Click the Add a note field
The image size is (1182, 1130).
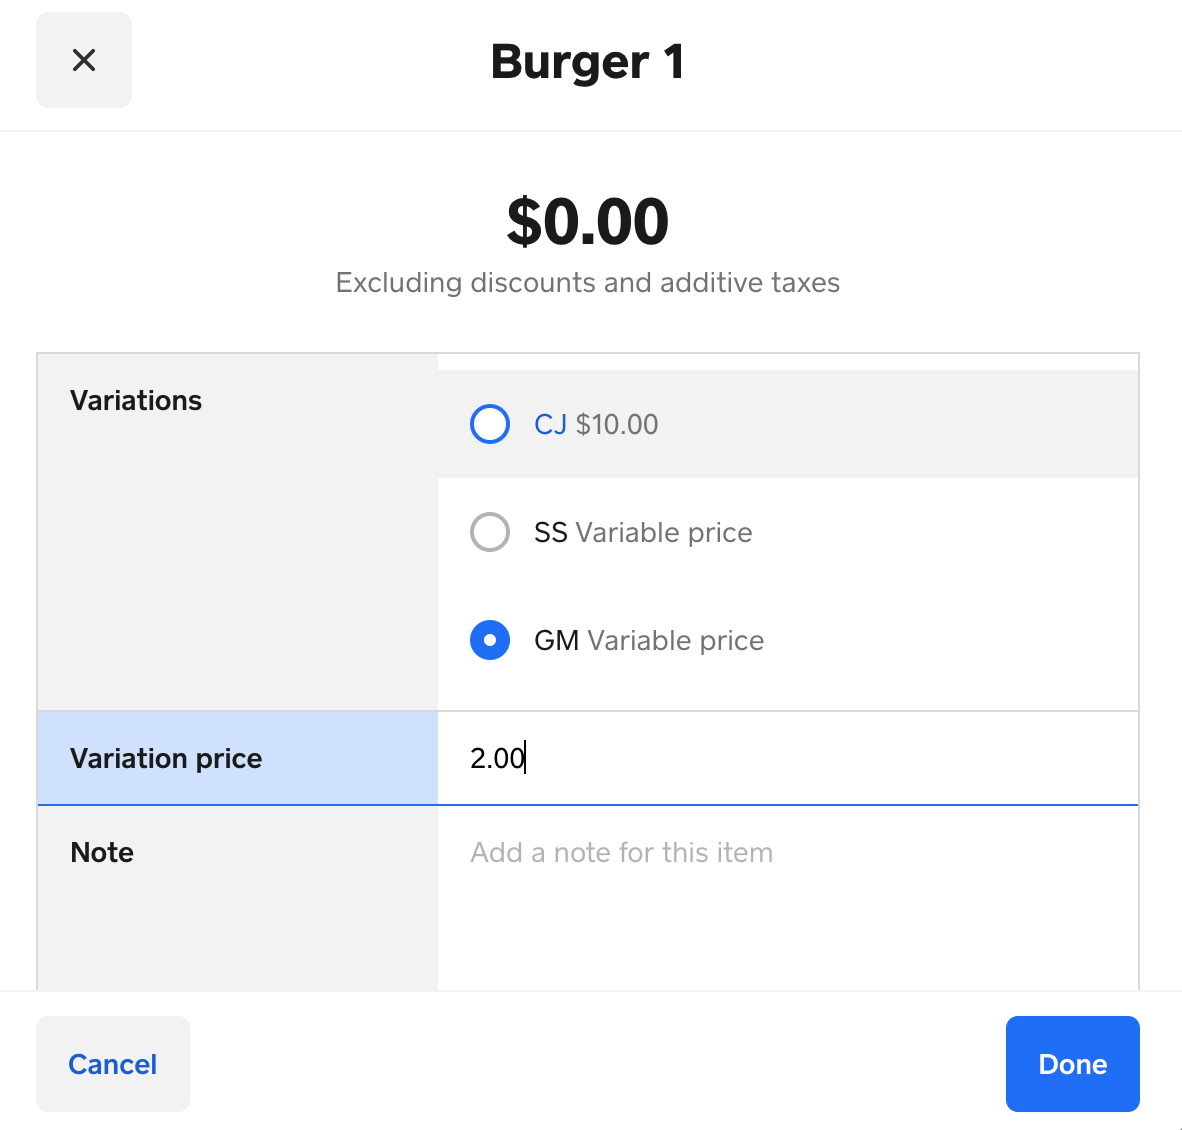coord(622,852)
